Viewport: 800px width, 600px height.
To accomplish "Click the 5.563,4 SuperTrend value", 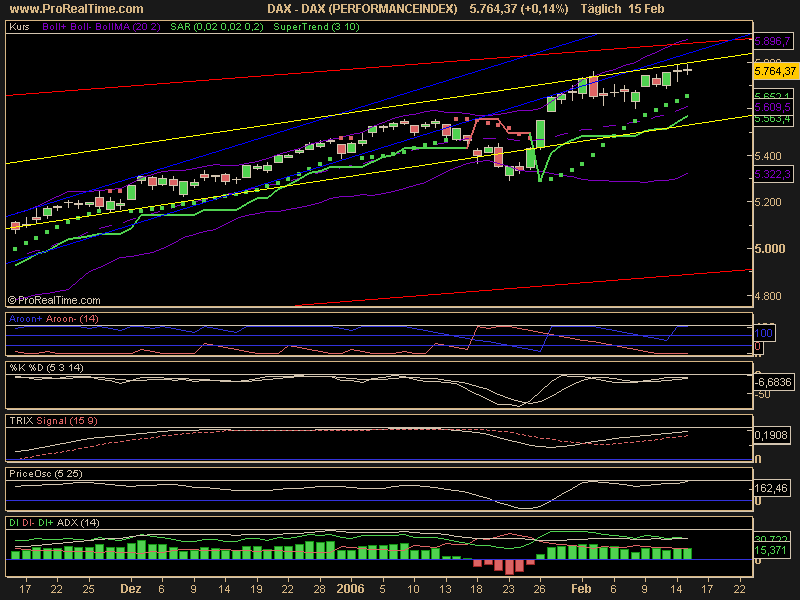I will (772, 119).
